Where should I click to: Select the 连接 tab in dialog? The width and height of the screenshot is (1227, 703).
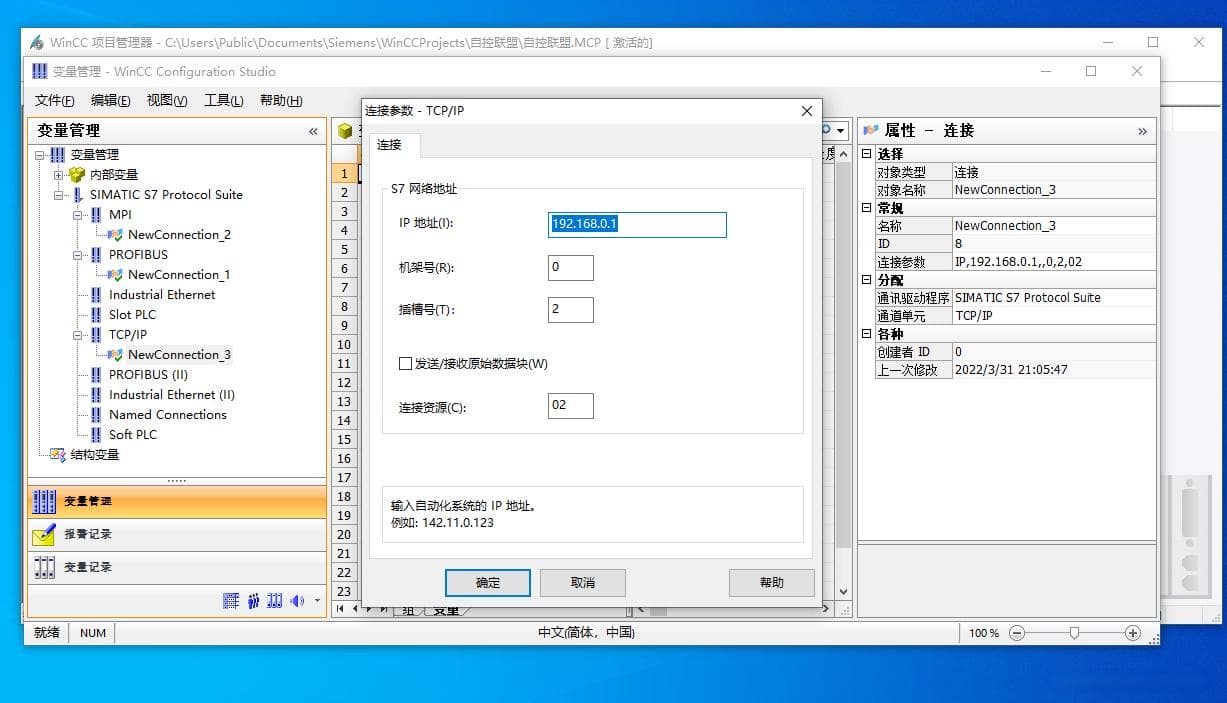tap(394, 145)
